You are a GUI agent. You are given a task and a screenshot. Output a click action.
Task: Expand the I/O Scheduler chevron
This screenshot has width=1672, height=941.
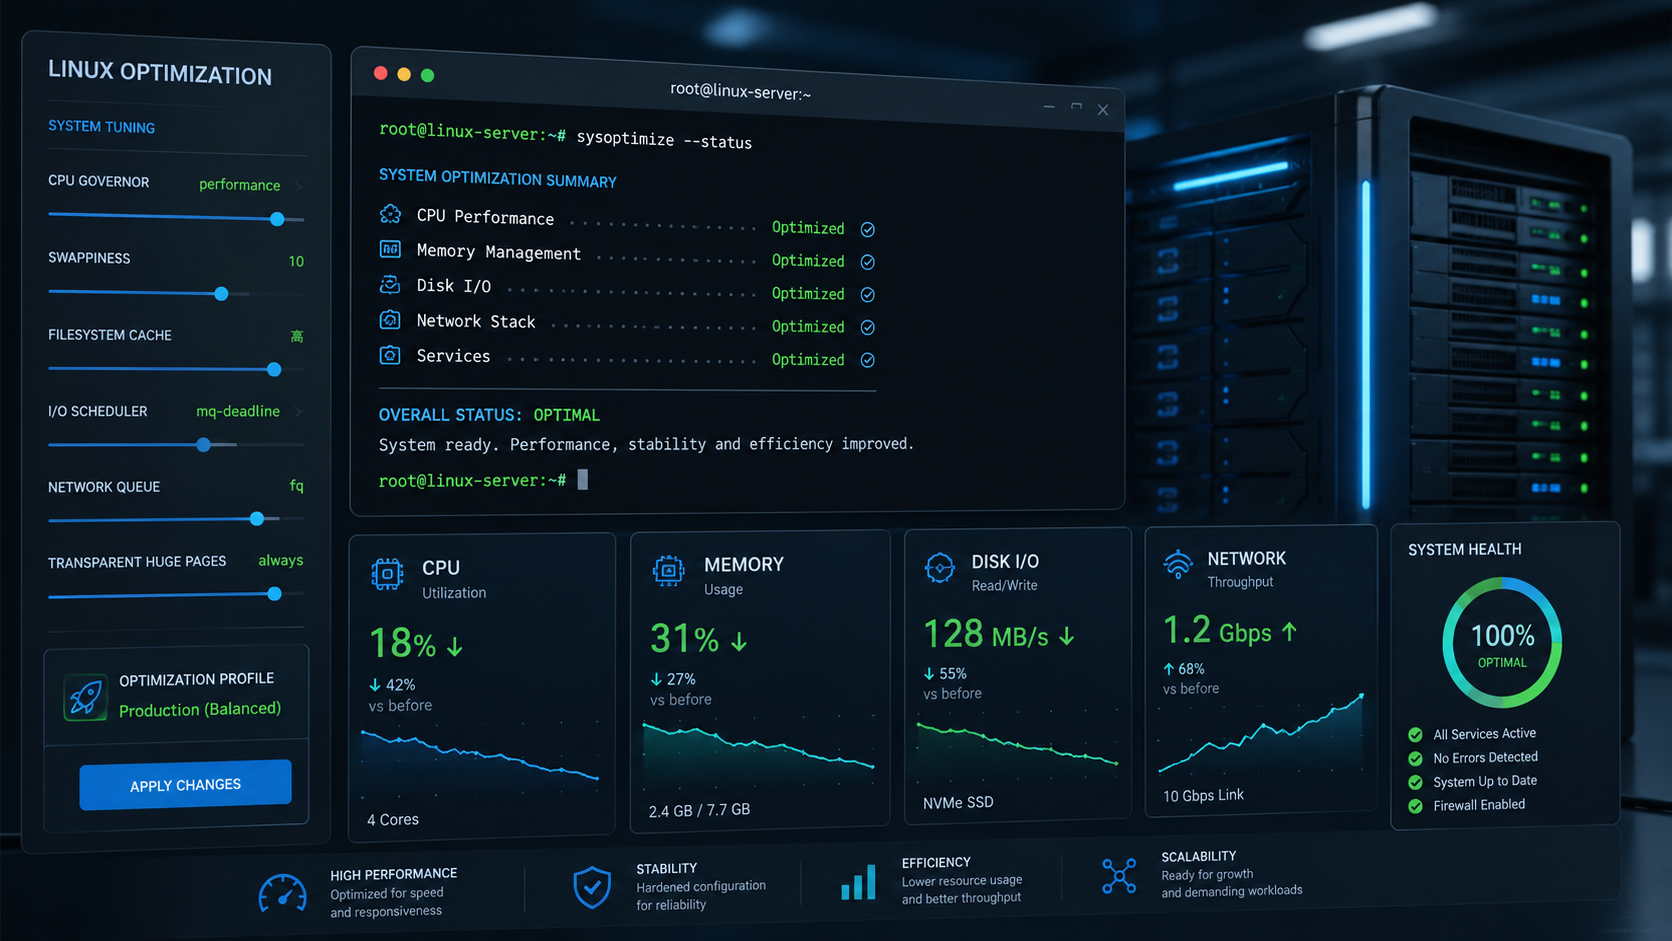pyautogui.click(x=298, y=411)
